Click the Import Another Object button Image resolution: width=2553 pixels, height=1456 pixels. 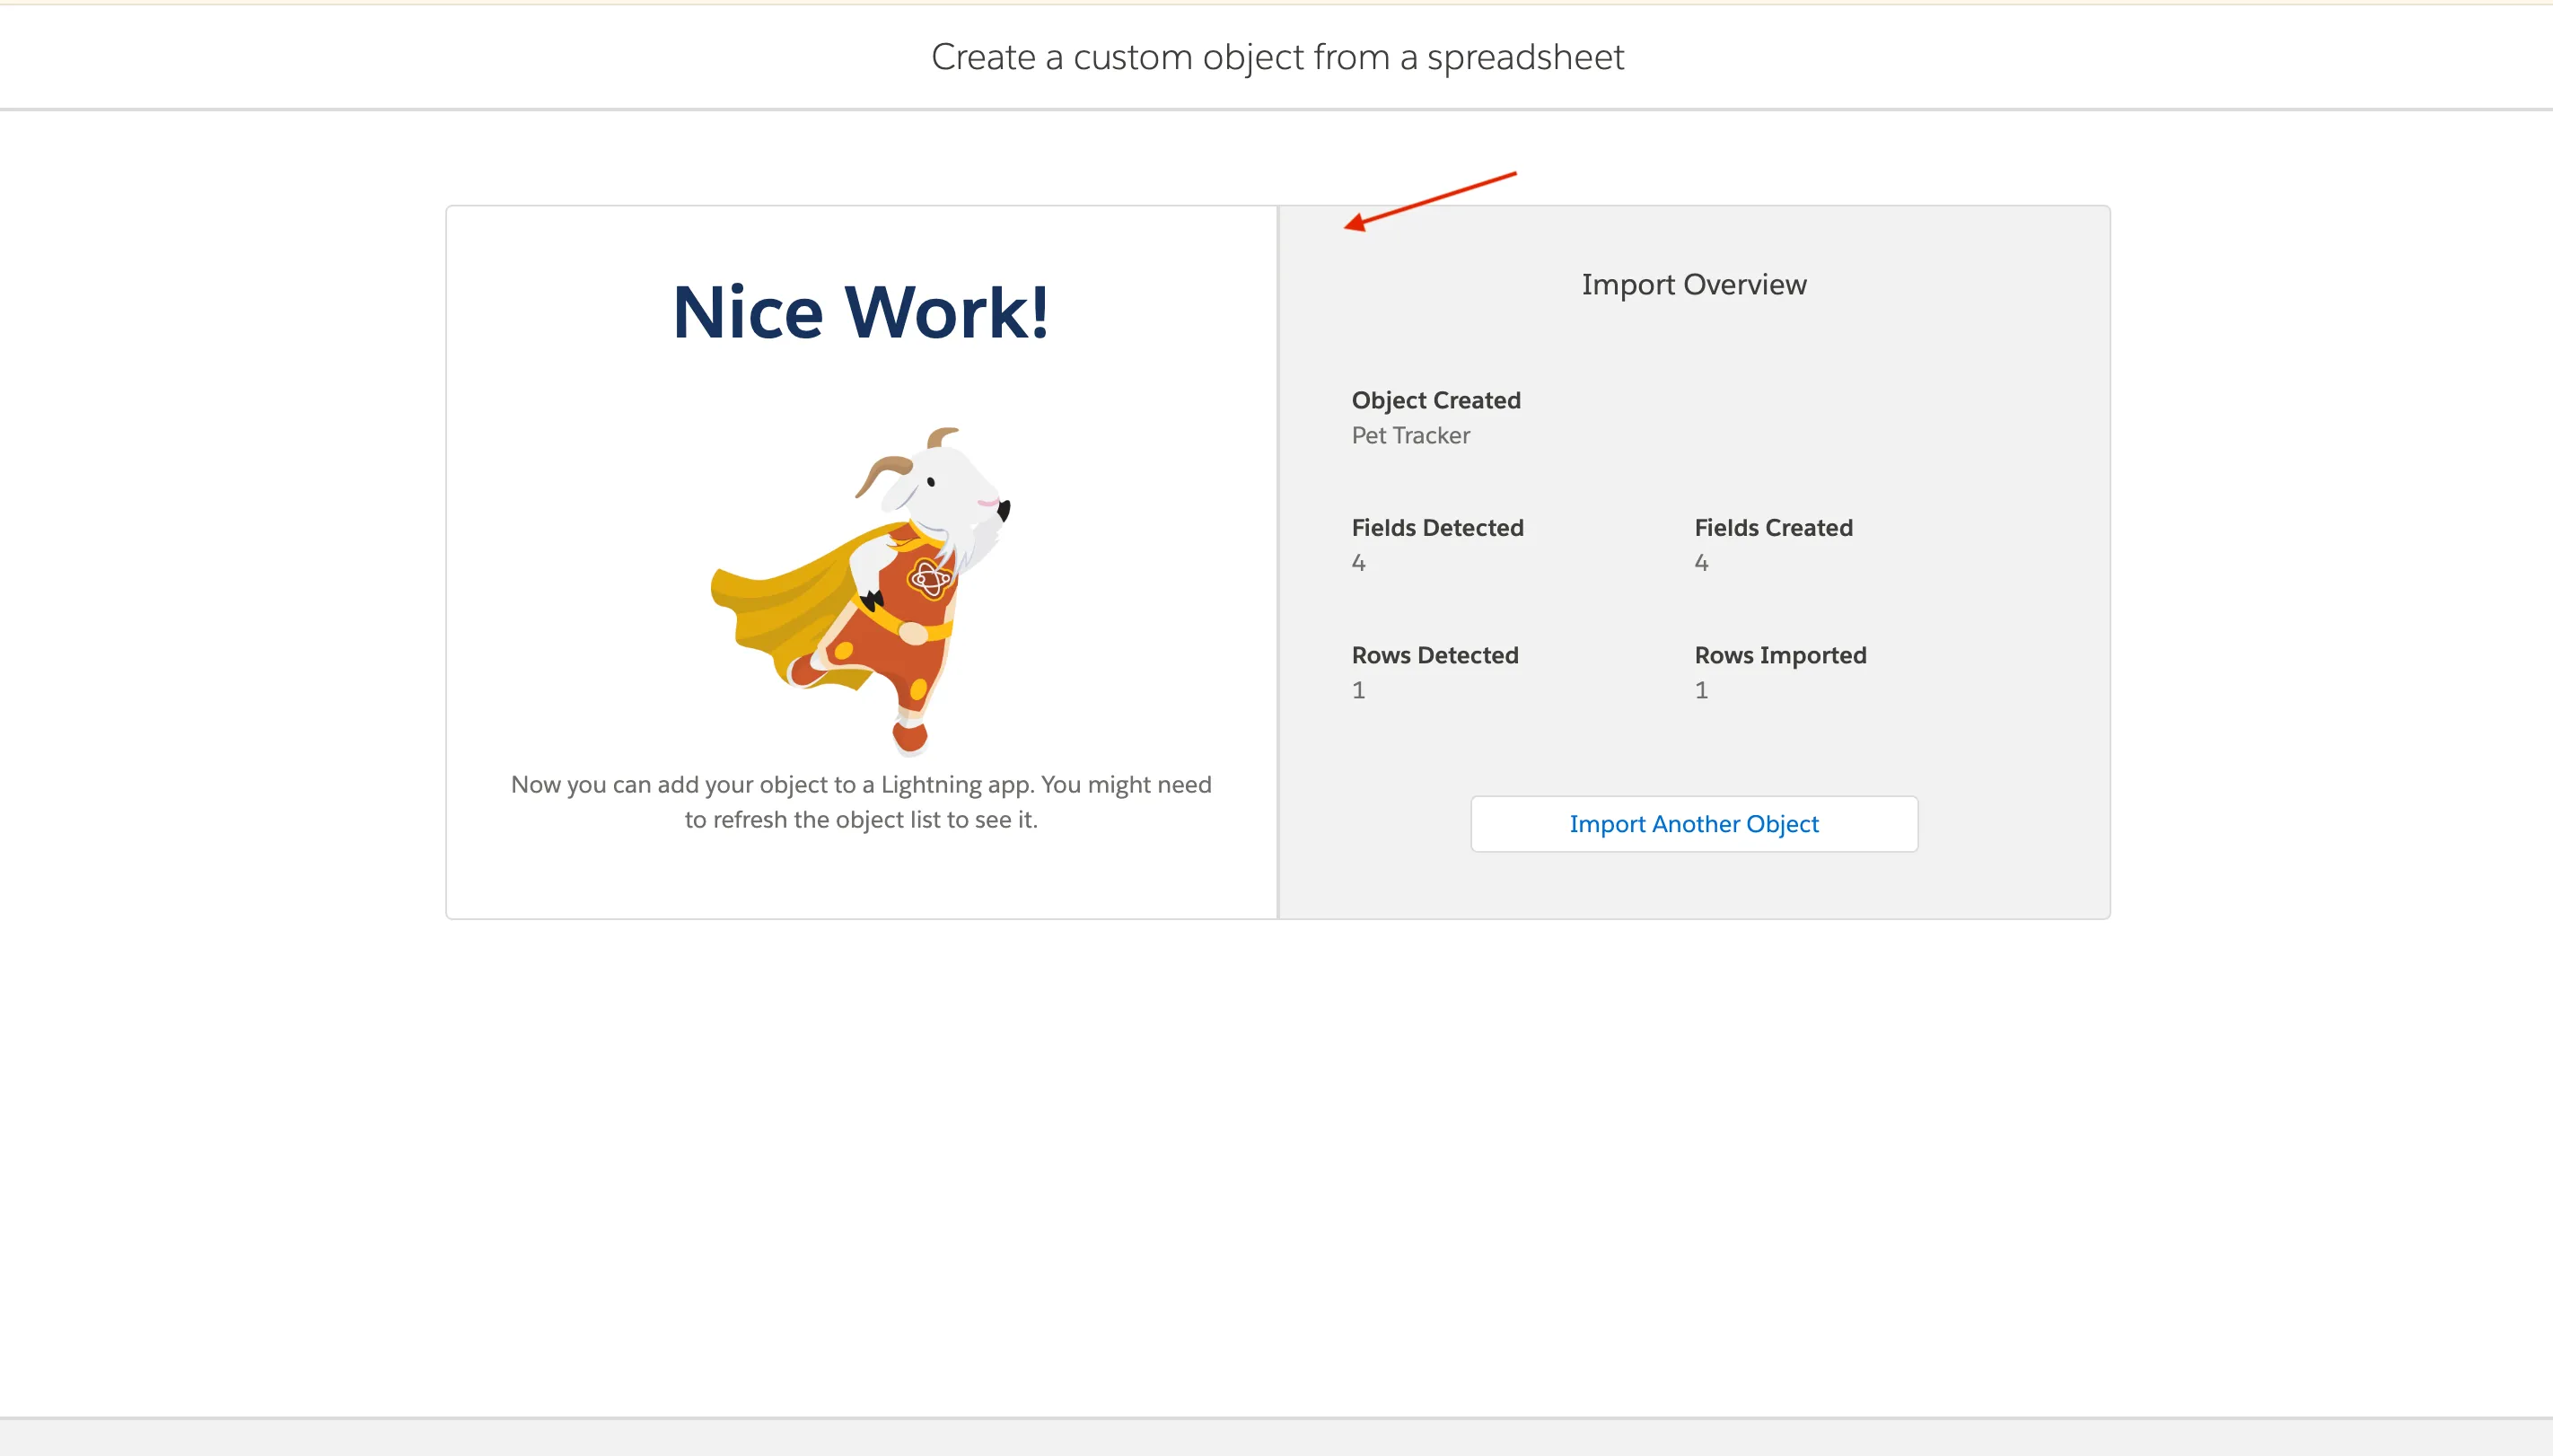point(1693,824)
